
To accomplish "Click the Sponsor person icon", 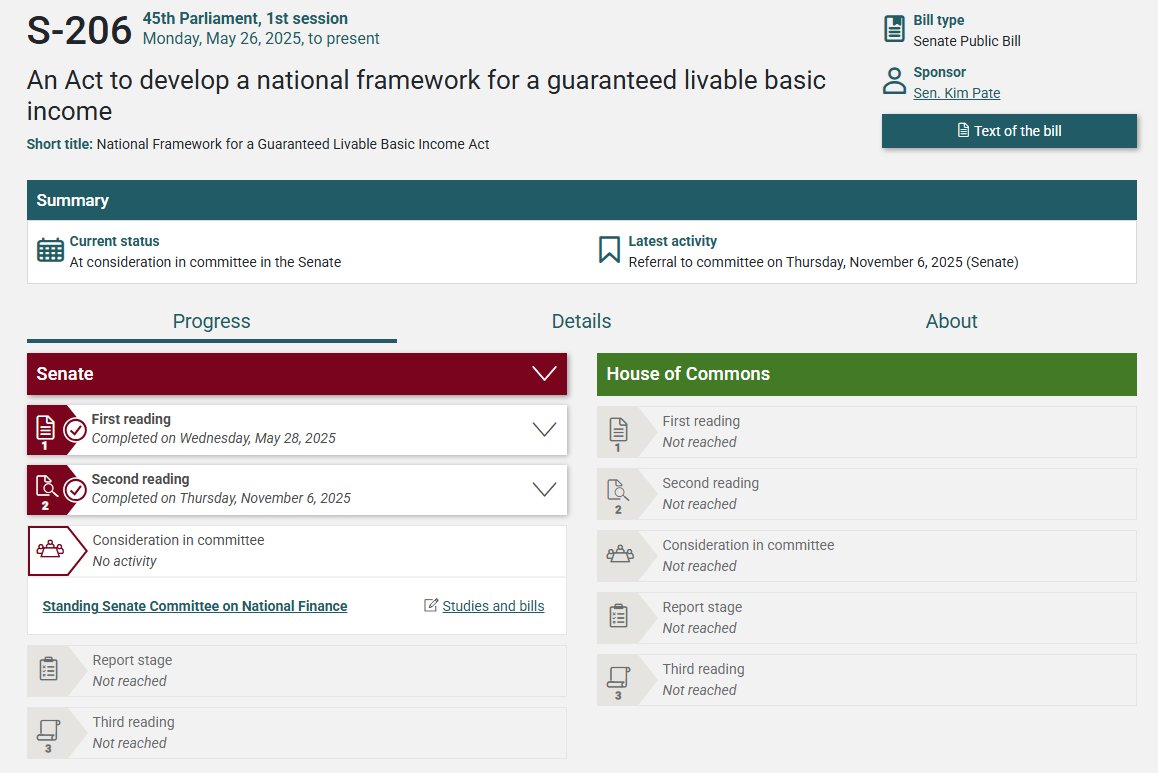I will pyautogui.click(x=894, y=81).
